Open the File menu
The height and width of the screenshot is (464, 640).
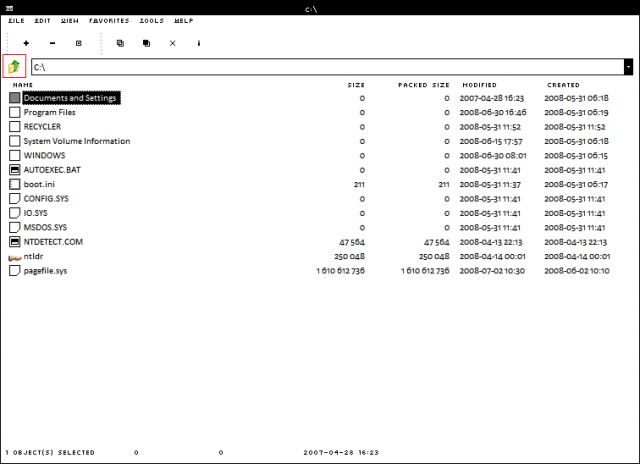point(16,21)
